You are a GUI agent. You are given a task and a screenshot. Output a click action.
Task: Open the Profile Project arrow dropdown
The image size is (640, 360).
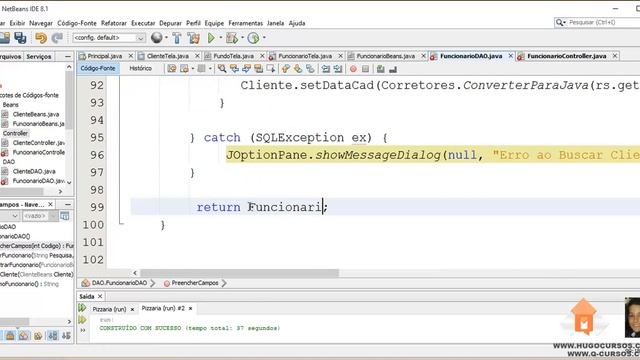click(x=264, y=38)
